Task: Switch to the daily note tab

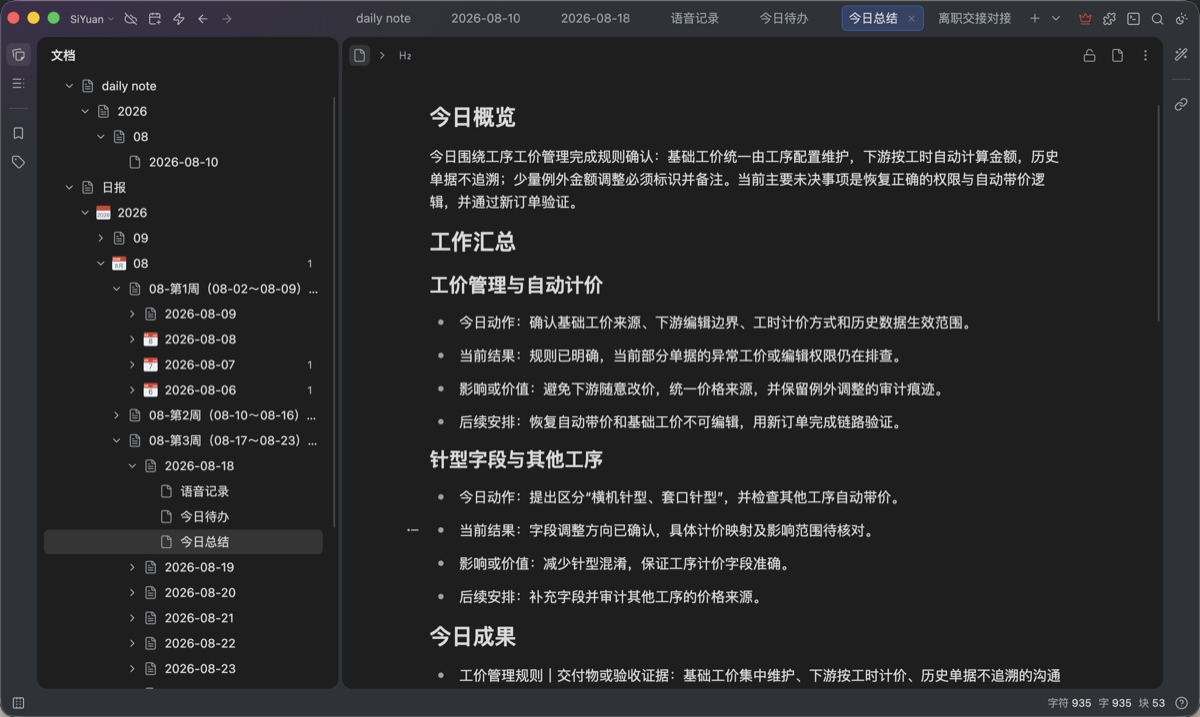Action: click(383, 19)
